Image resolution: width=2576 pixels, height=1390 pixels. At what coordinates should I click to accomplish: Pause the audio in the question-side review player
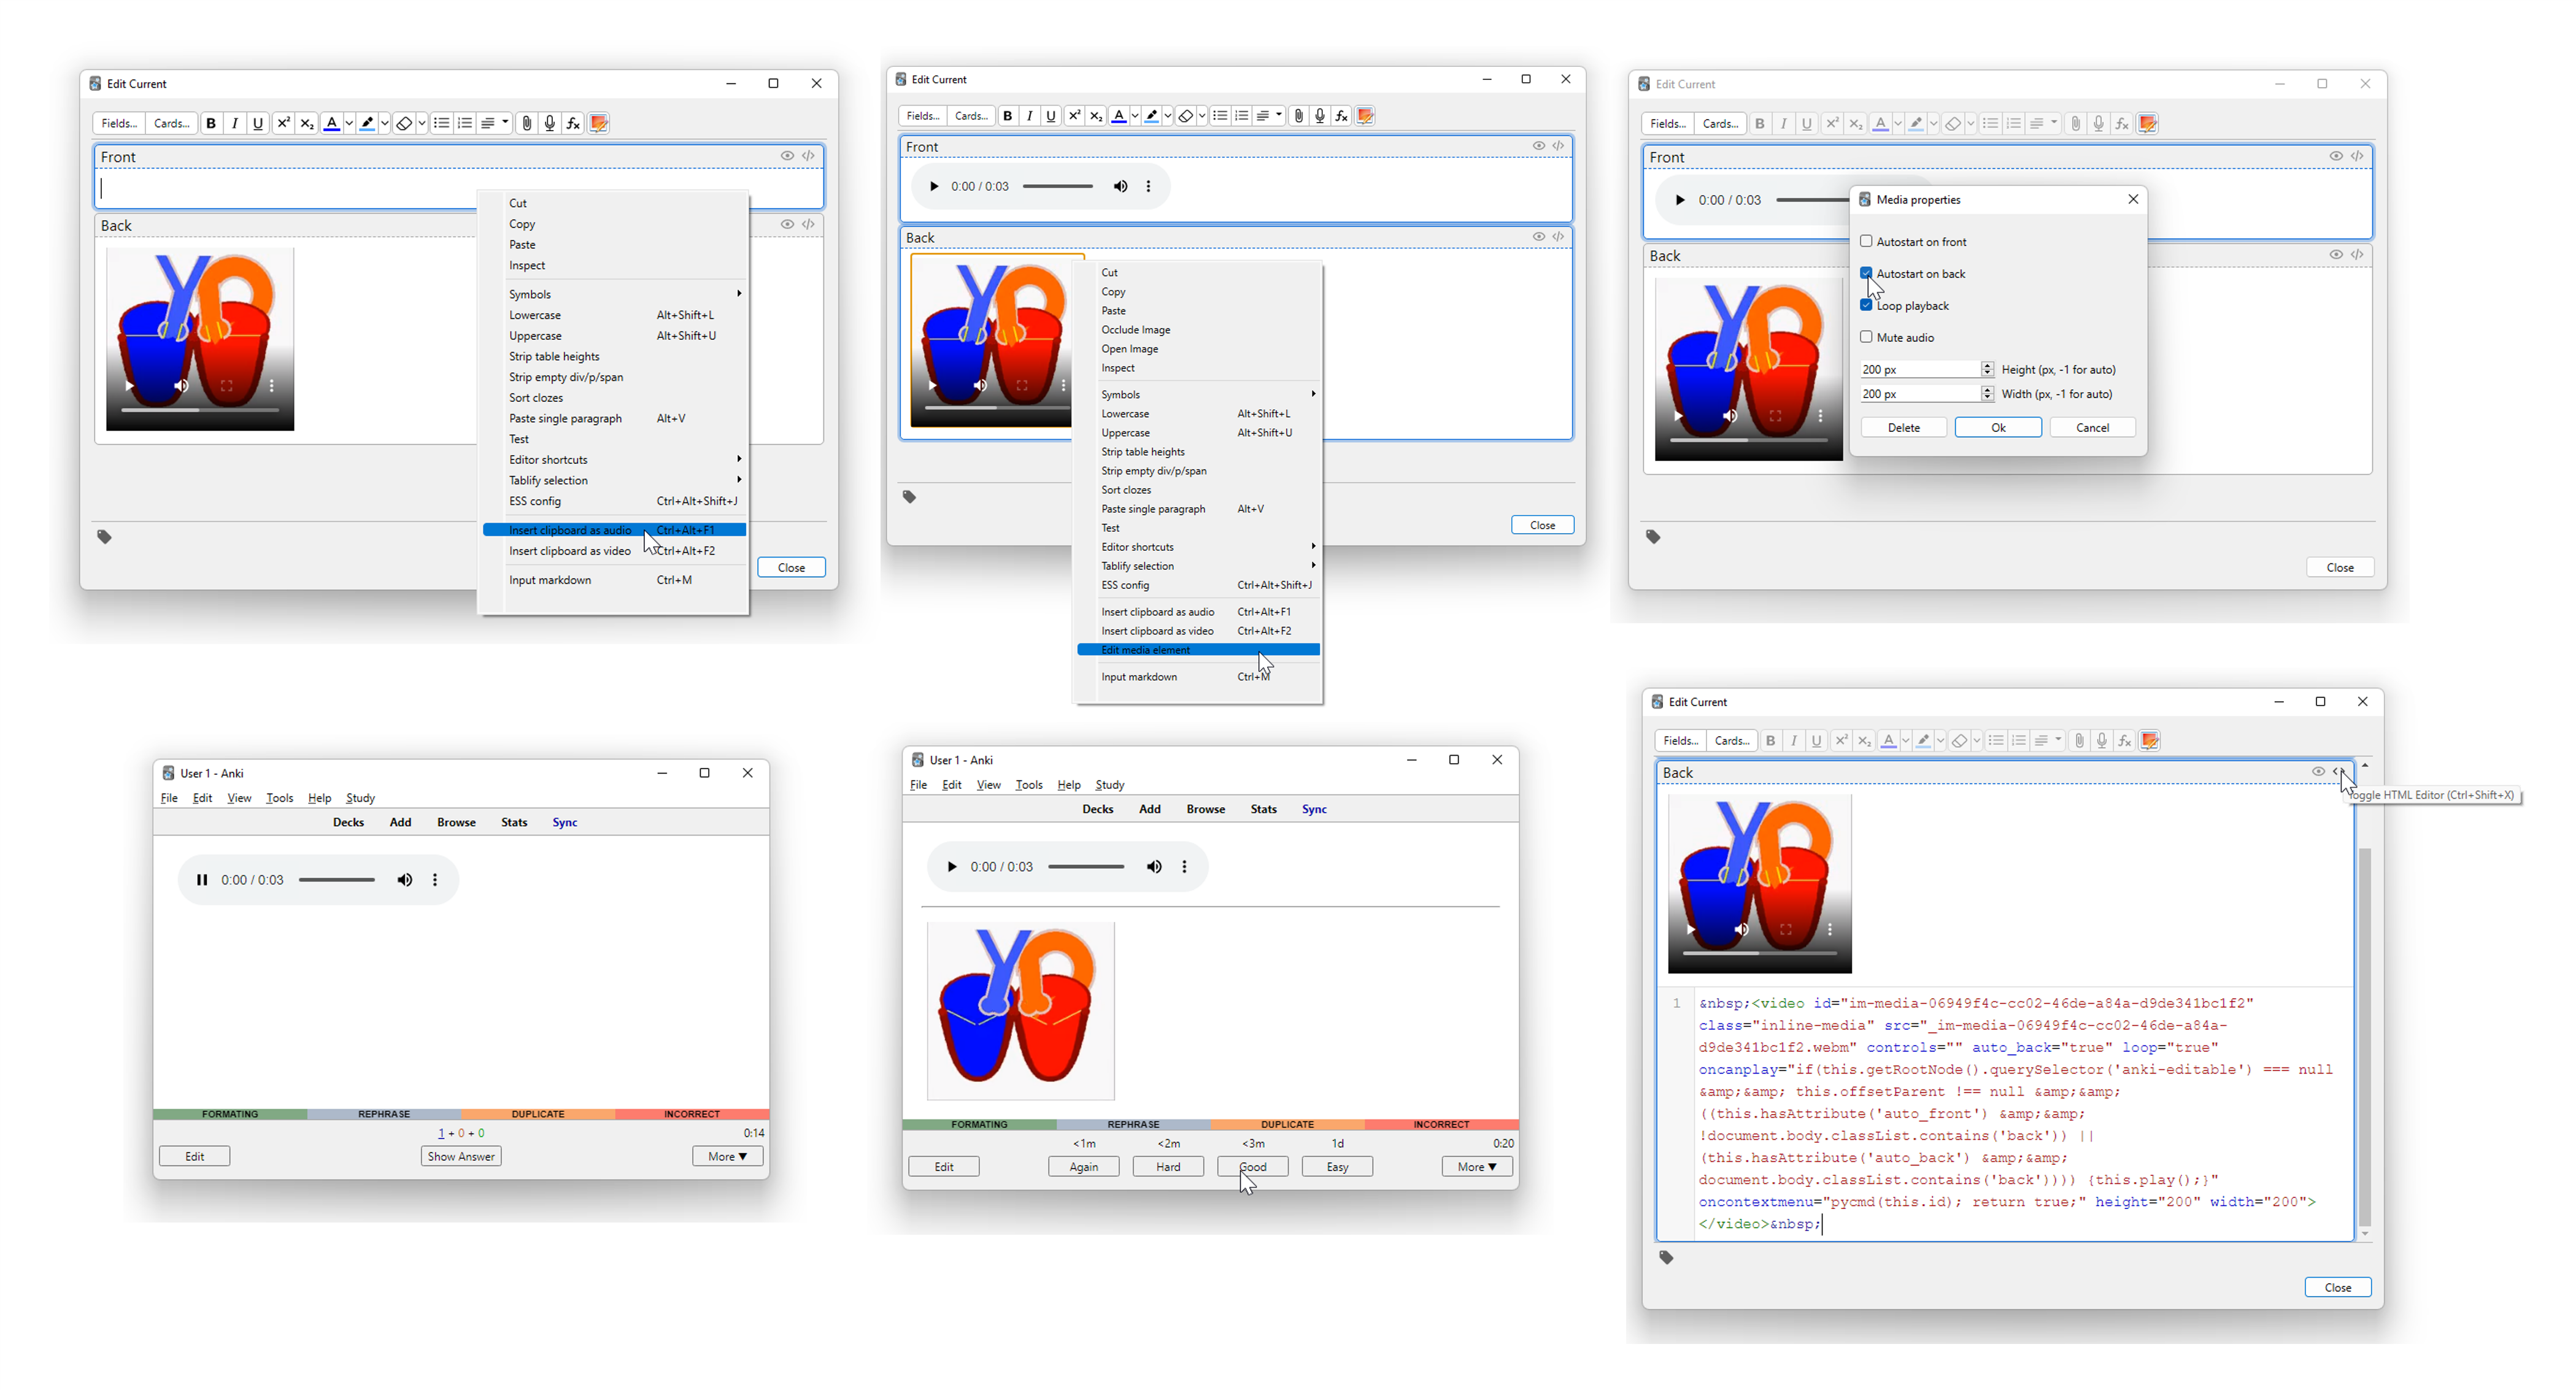201,880
